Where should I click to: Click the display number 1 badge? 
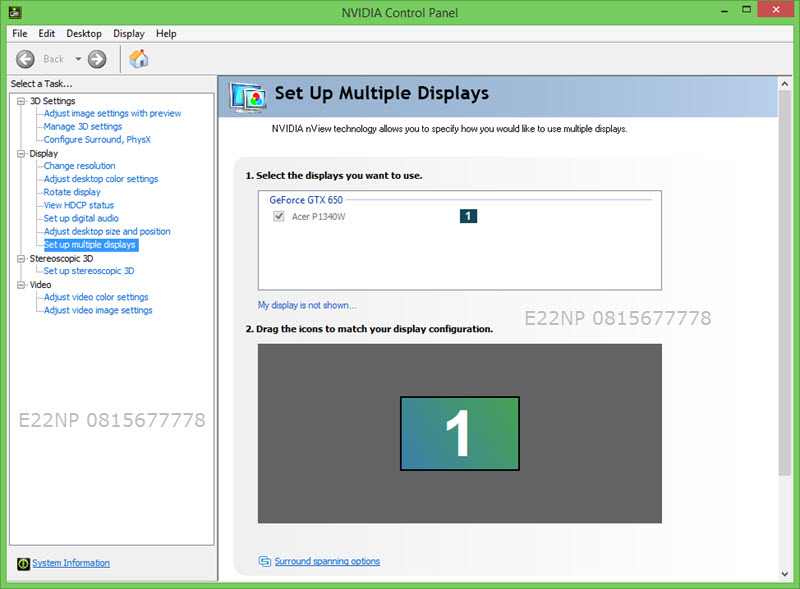coord(468,216)
